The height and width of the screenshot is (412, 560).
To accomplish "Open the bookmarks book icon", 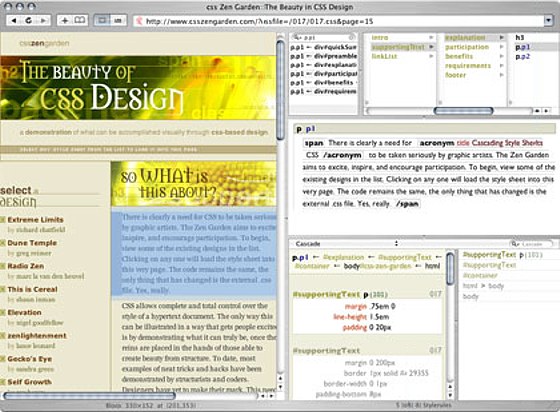I will (x=80, y=21).
